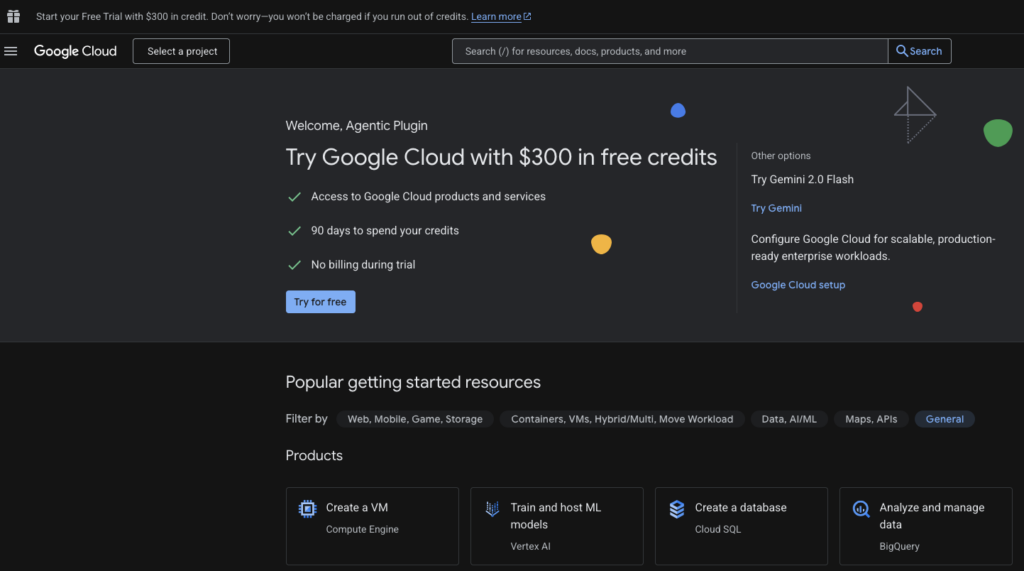Click the BigQuery icon on Analyze and manage data card
The height and width of the screenshot is (571, 1024).
coord(861,509)
